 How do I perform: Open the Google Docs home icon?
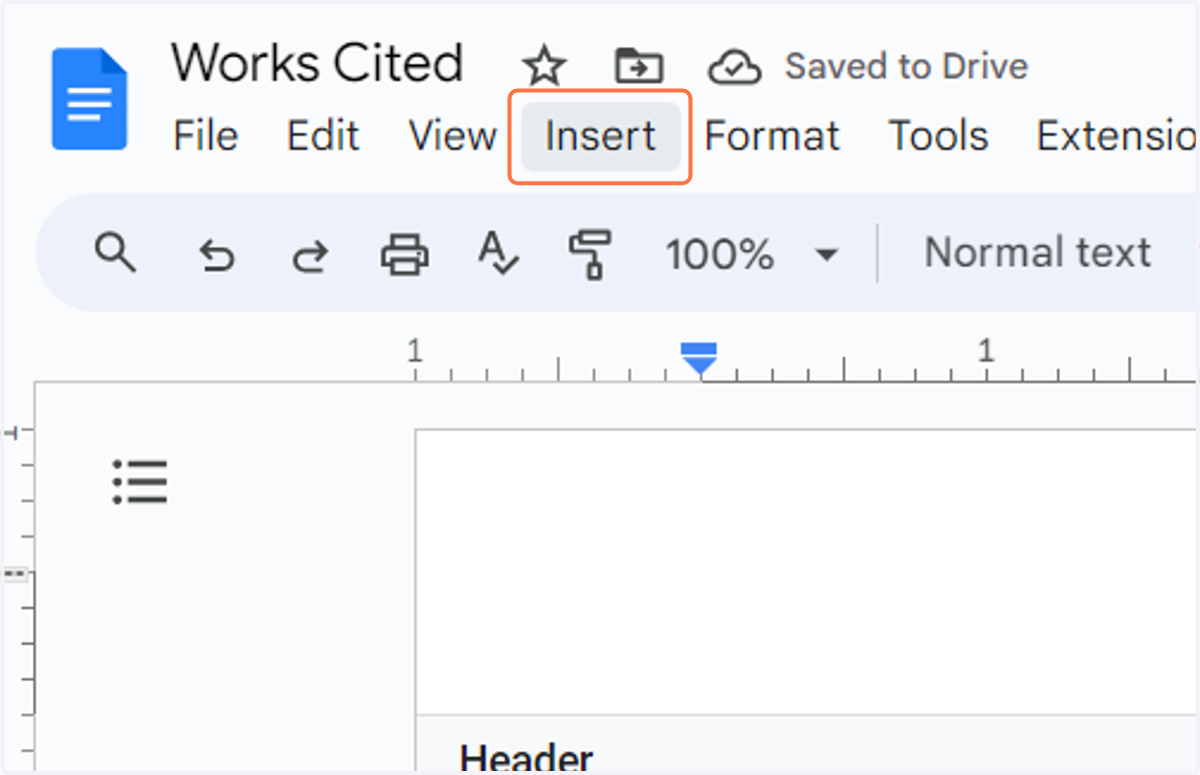(90, 99)
